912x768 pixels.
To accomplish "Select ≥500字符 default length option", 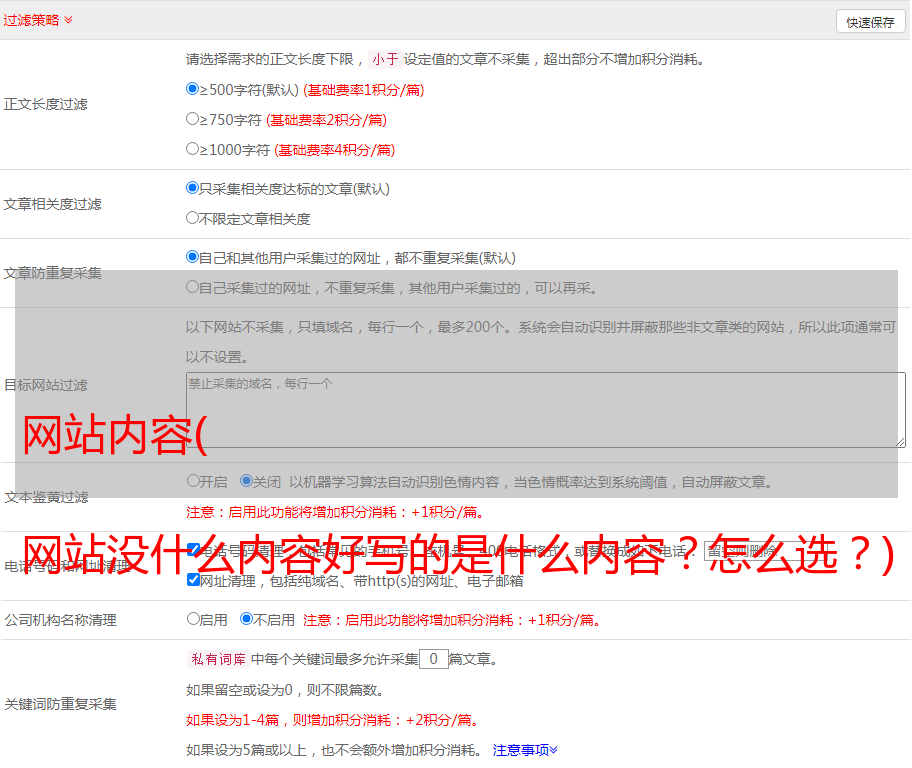I will click(x=192, y=89).
